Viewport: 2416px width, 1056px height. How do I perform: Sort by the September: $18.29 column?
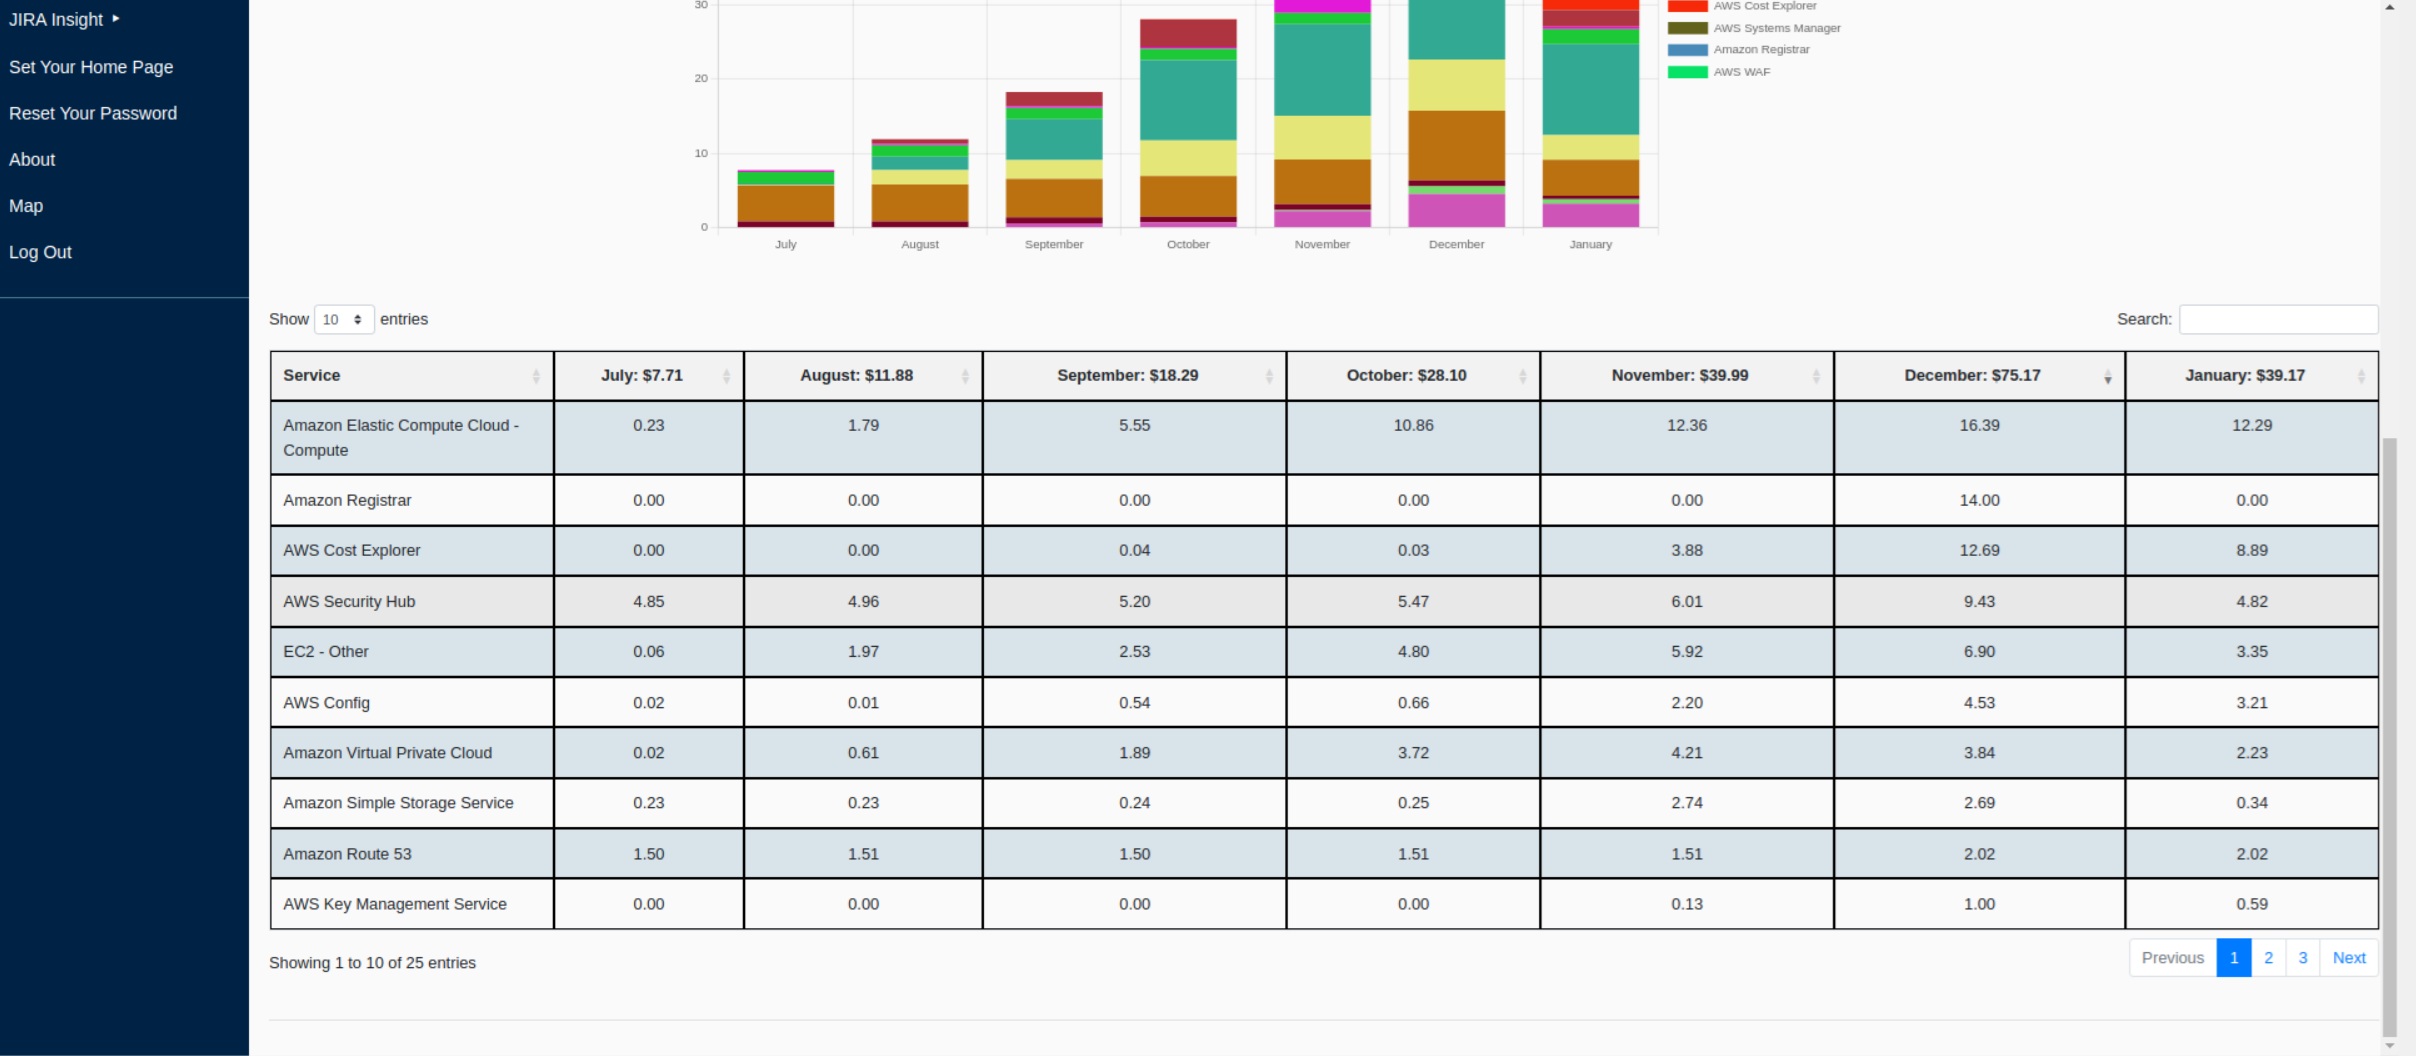pos(1135,376)
